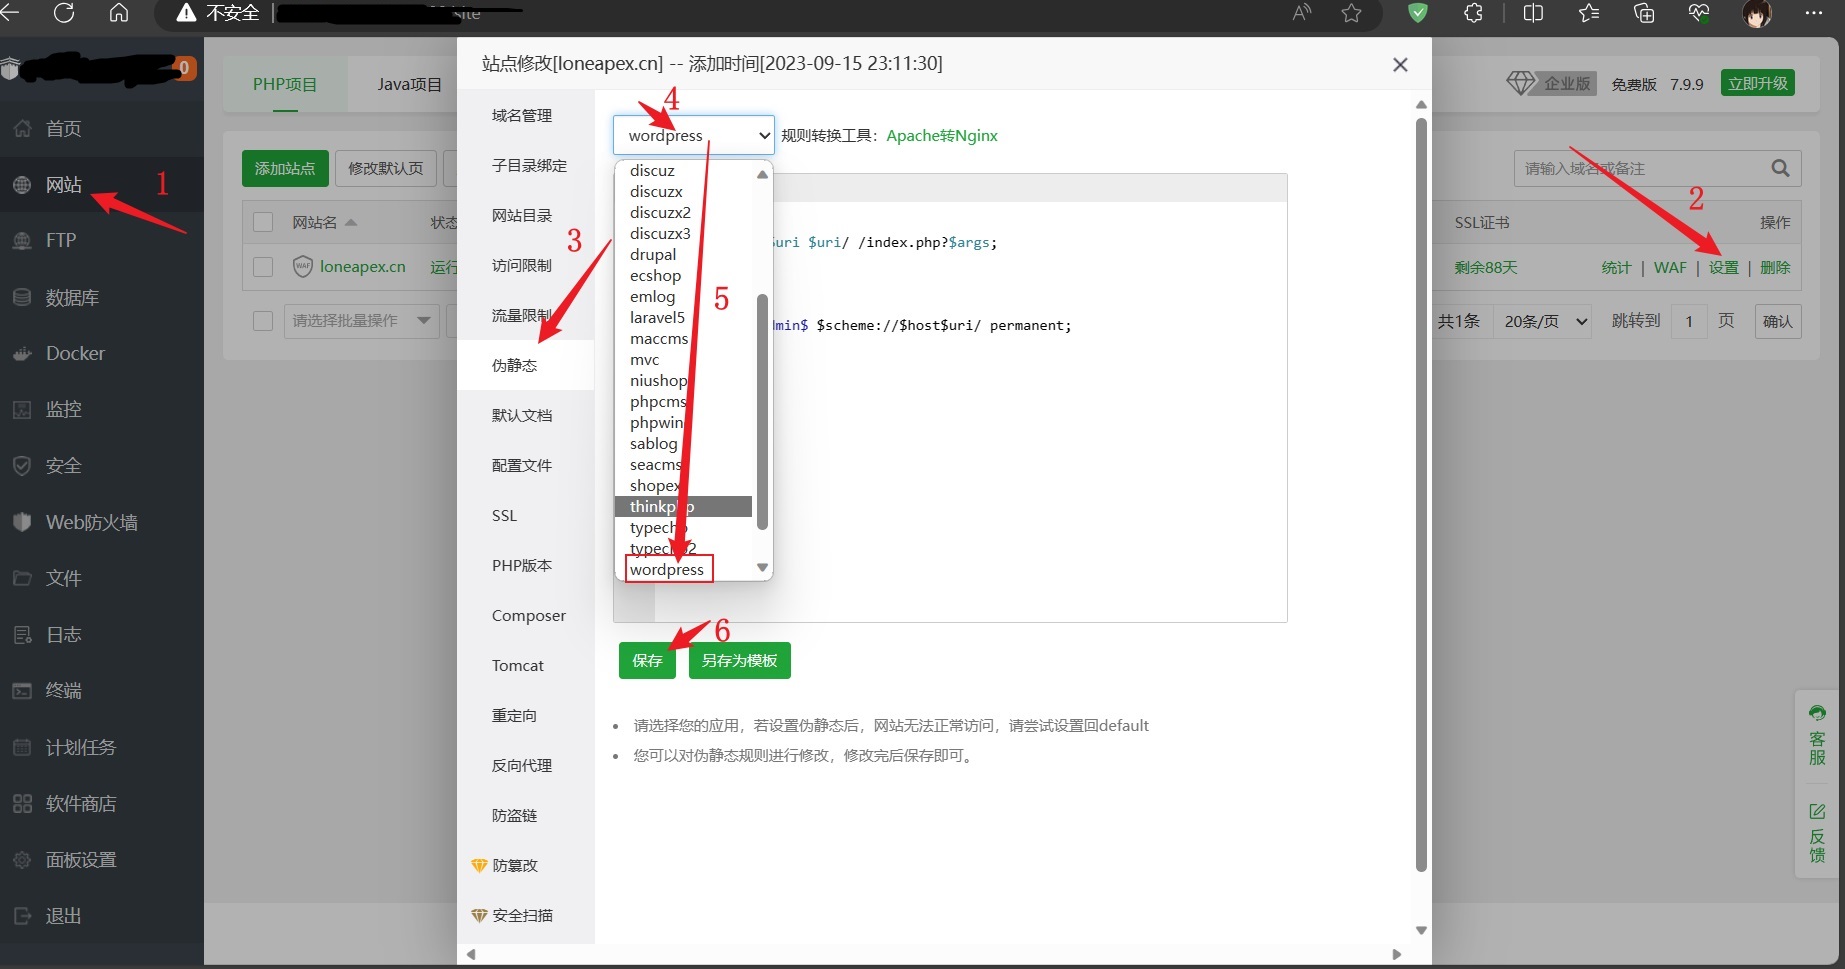Click the search magnifier icon in site search

[1780, 168]
